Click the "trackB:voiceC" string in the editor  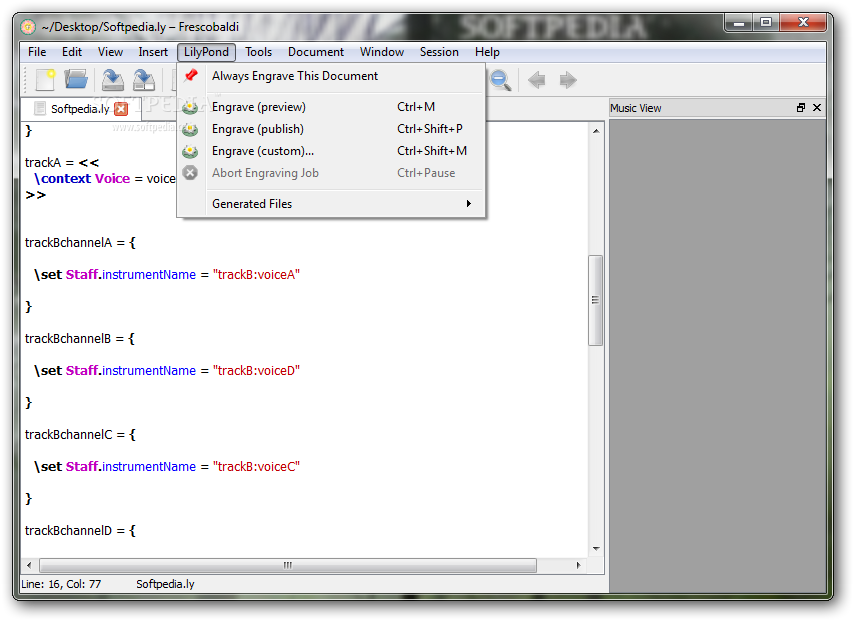click(256, 466)
